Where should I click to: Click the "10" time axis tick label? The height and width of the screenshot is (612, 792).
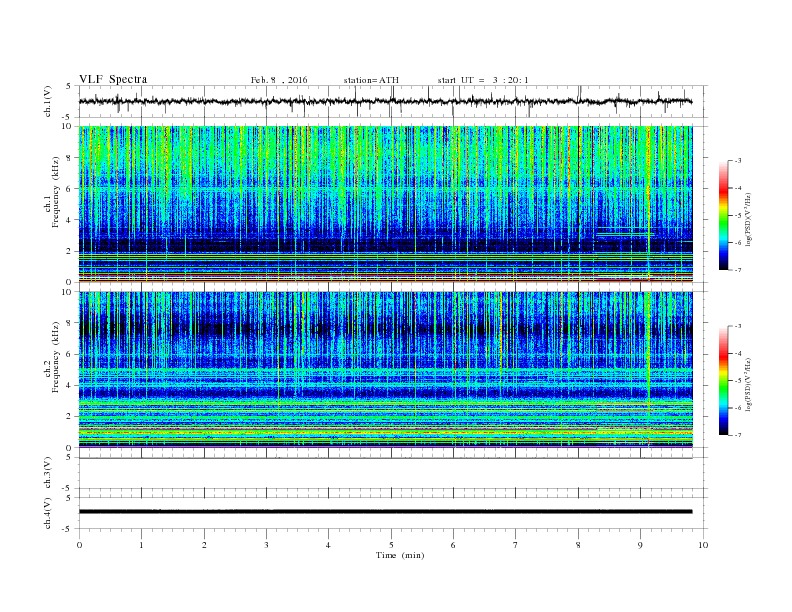pos(703,545)
